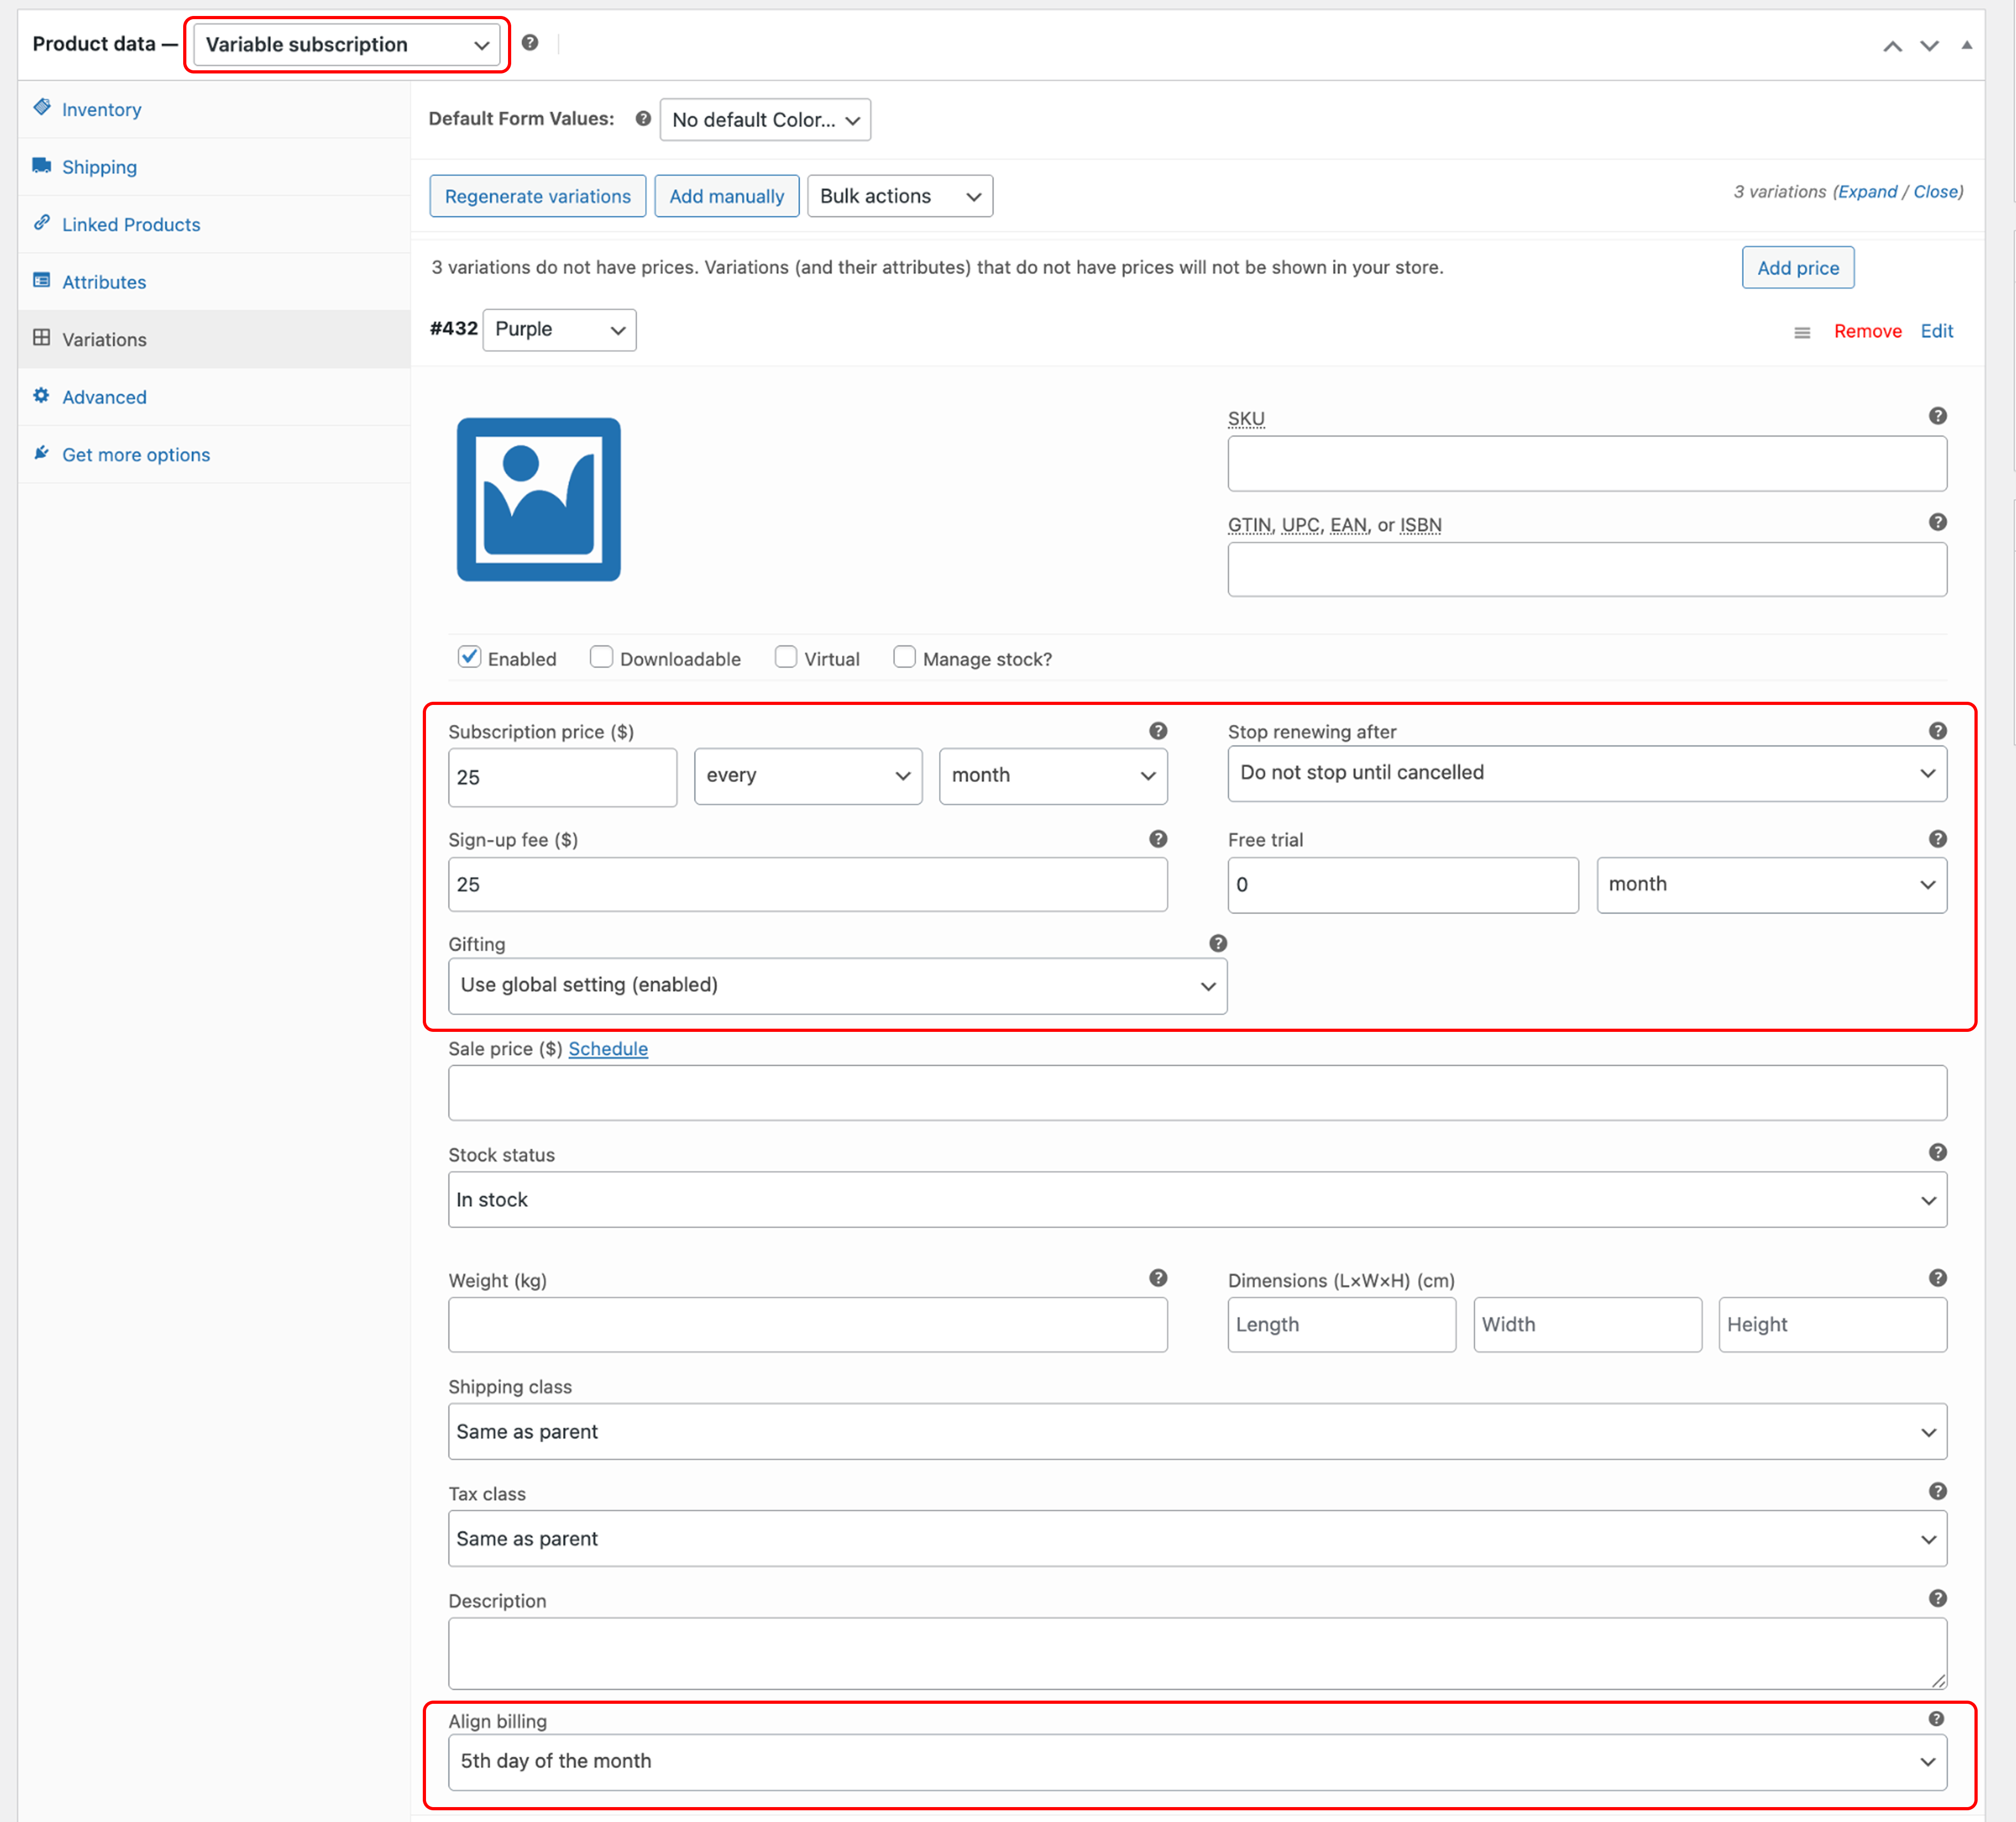Click Regenerate variations button

[x=538, y=196]
